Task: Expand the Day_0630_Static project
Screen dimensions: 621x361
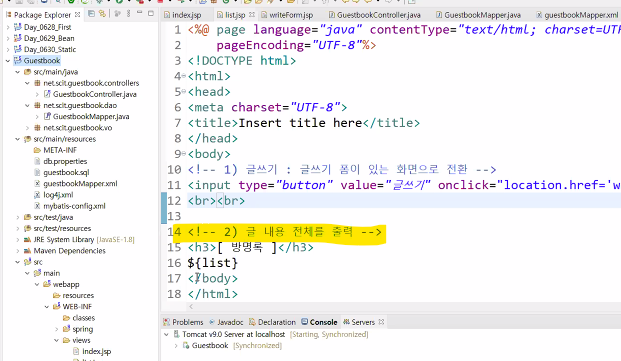Action: (8, 49)
